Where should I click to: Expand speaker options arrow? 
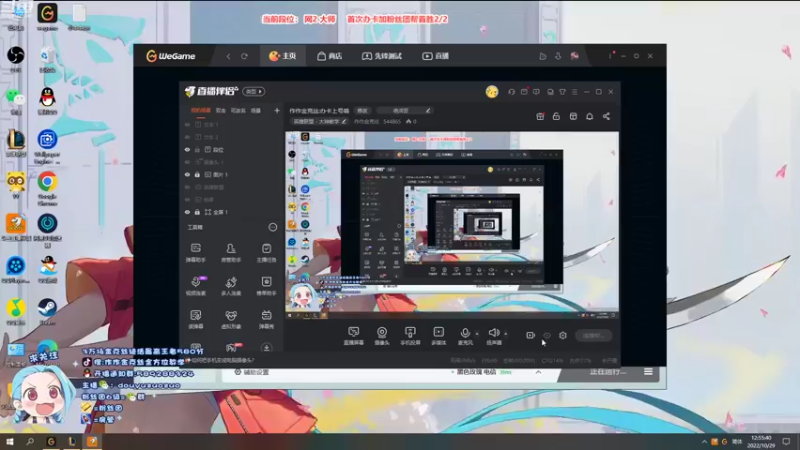click(506, 334)
